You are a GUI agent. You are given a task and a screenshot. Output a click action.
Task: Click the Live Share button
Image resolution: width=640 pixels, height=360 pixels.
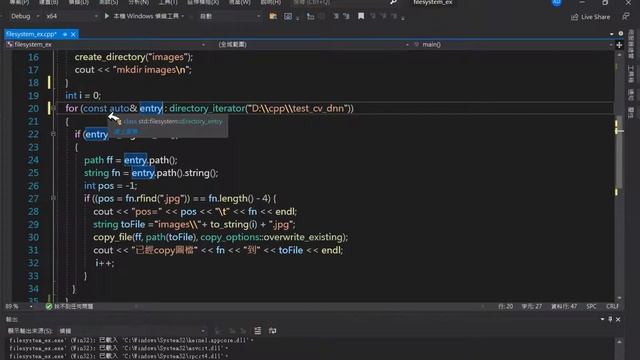click(x=591, y=17)
